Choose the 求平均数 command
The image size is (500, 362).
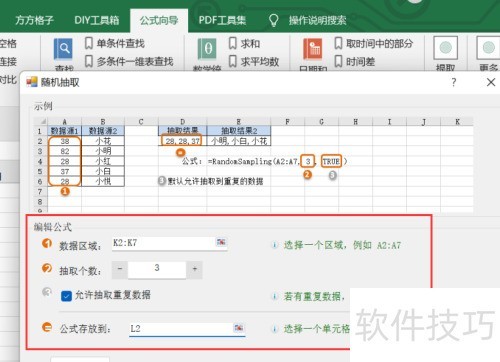coord(254,62)
